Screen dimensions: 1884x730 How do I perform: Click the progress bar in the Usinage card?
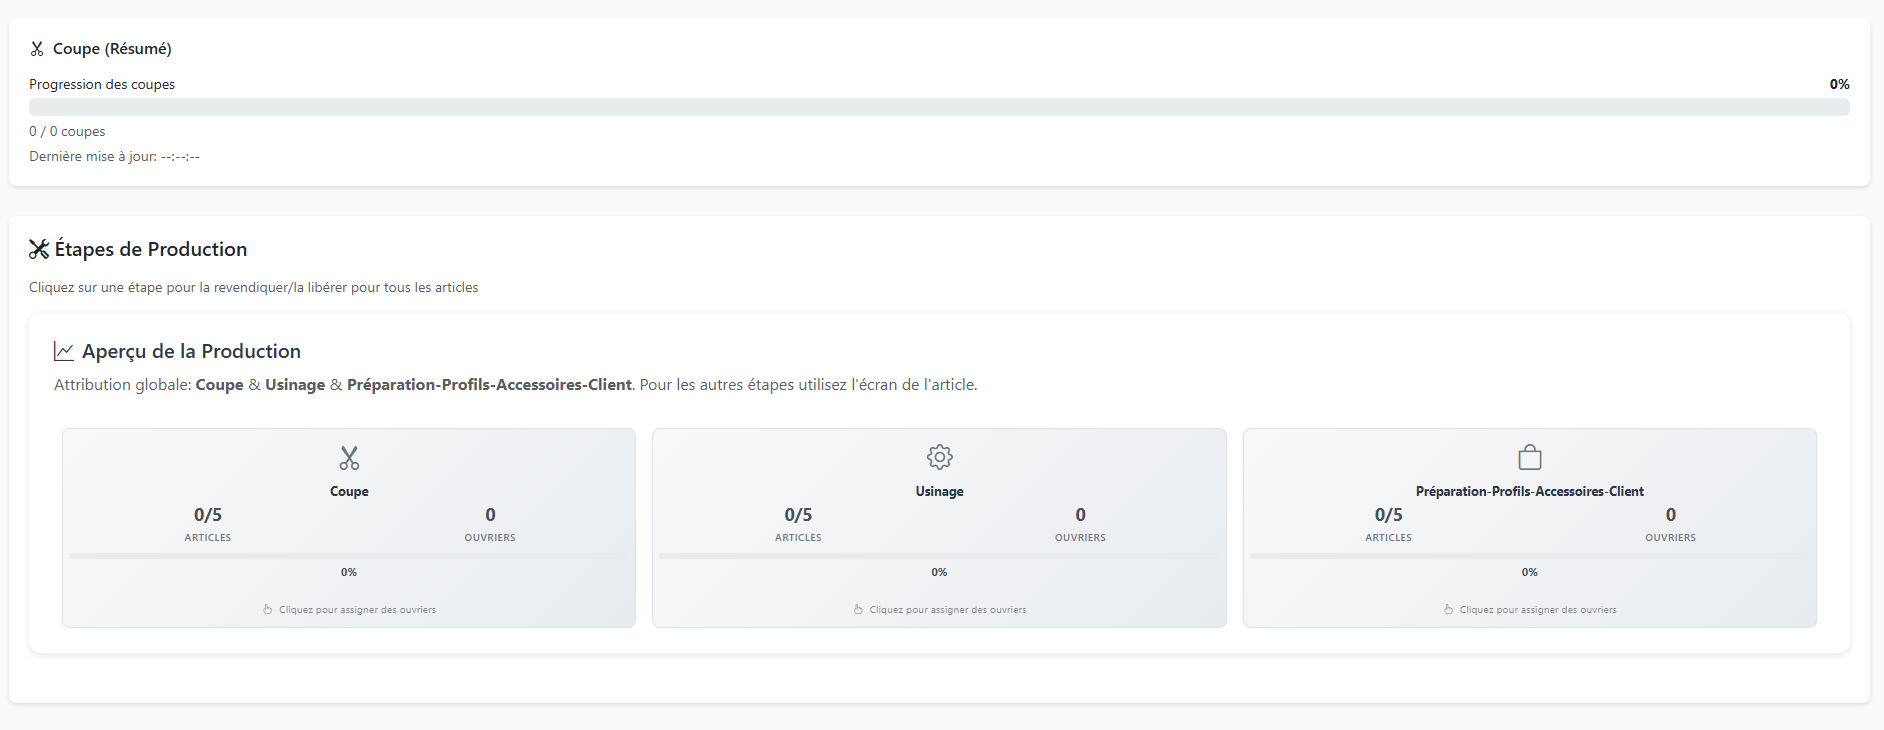tap(939, 556)
